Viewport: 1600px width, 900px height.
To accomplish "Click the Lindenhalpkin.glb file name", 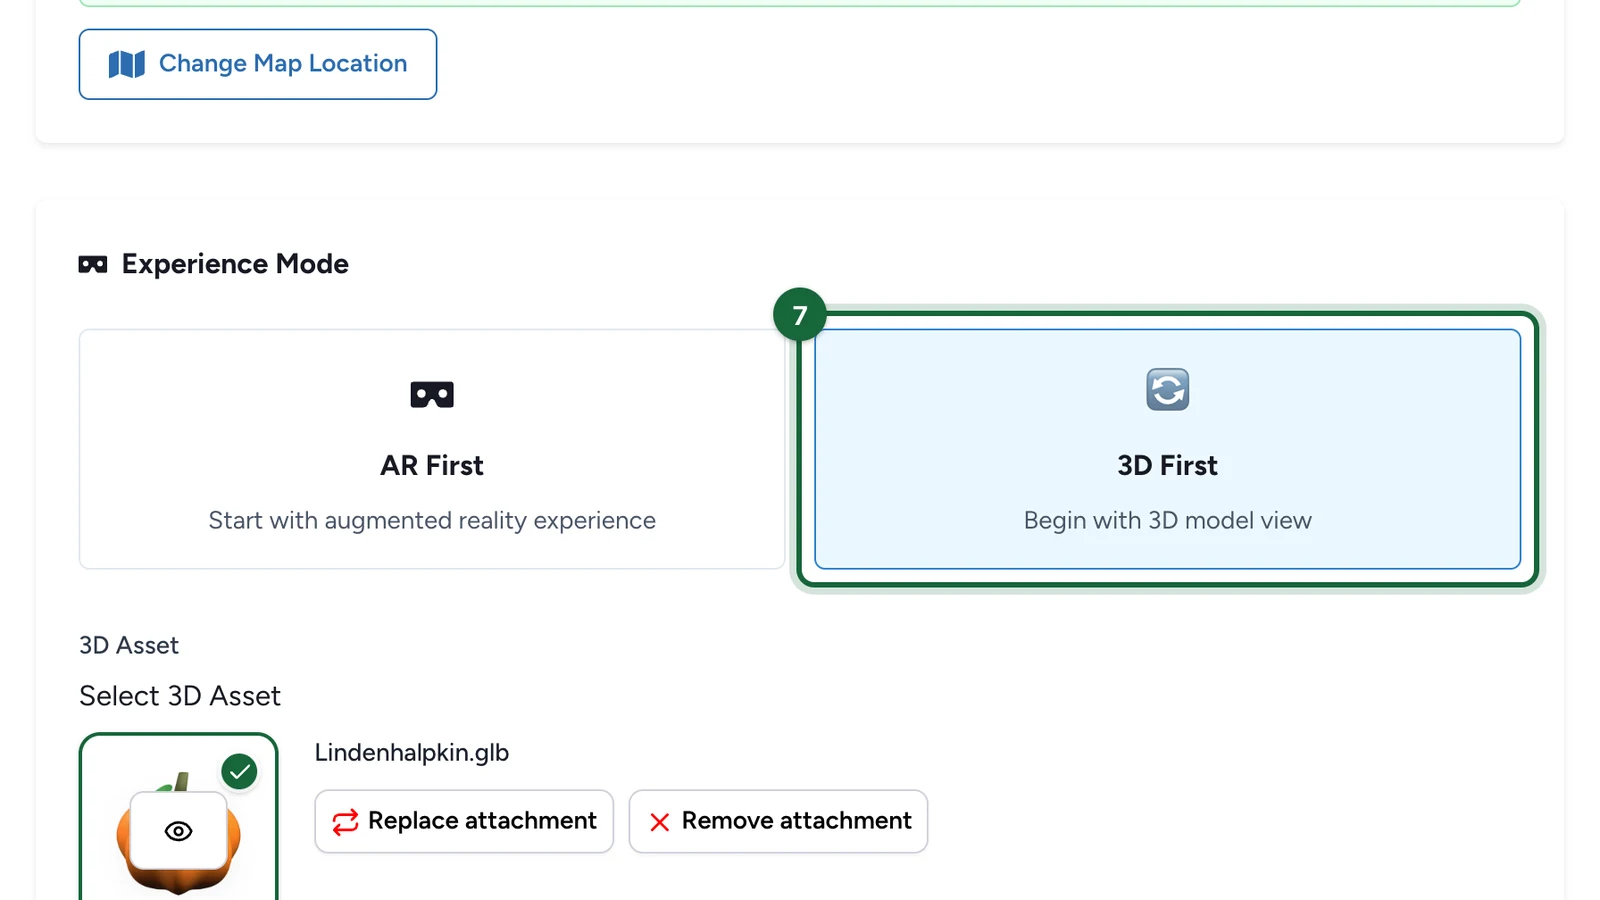I will [x=412, y=752].
